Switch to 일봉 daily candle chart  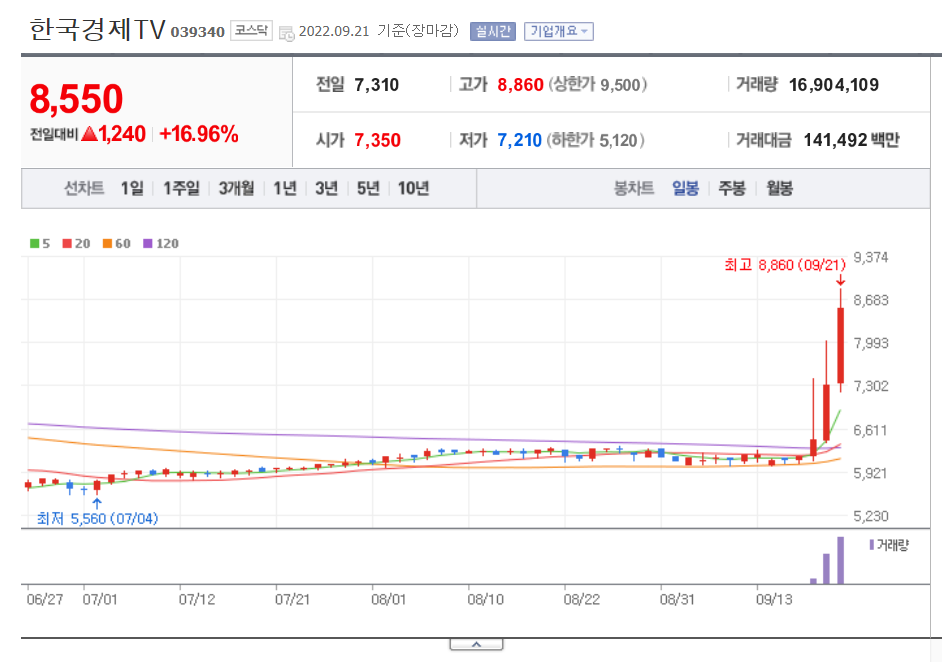click(685, 189)
